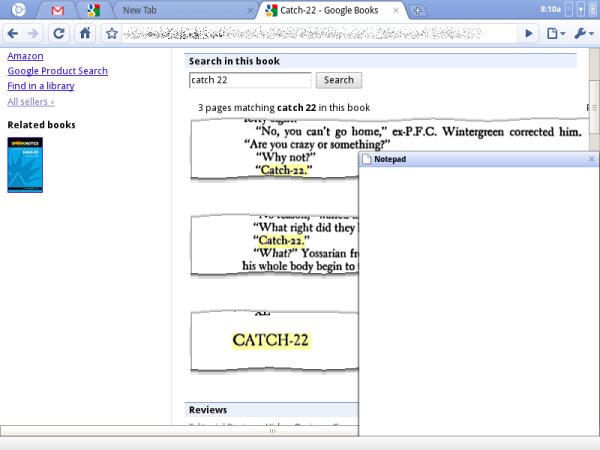Click the Reviews section heading
600x450 pixels.
click(208, 410)
